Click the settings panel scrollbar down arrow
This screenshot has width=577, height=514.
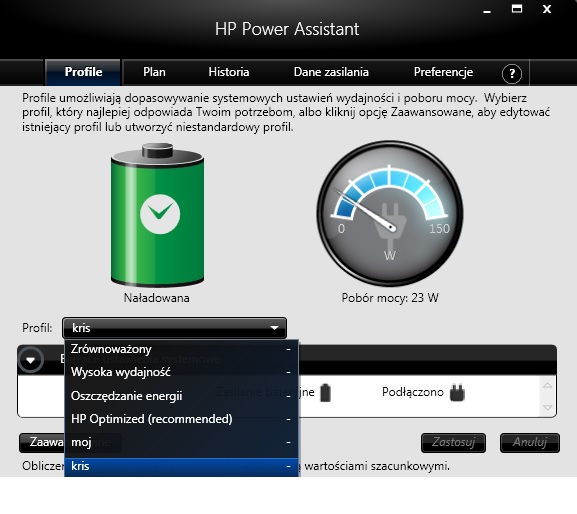[548, 407]
